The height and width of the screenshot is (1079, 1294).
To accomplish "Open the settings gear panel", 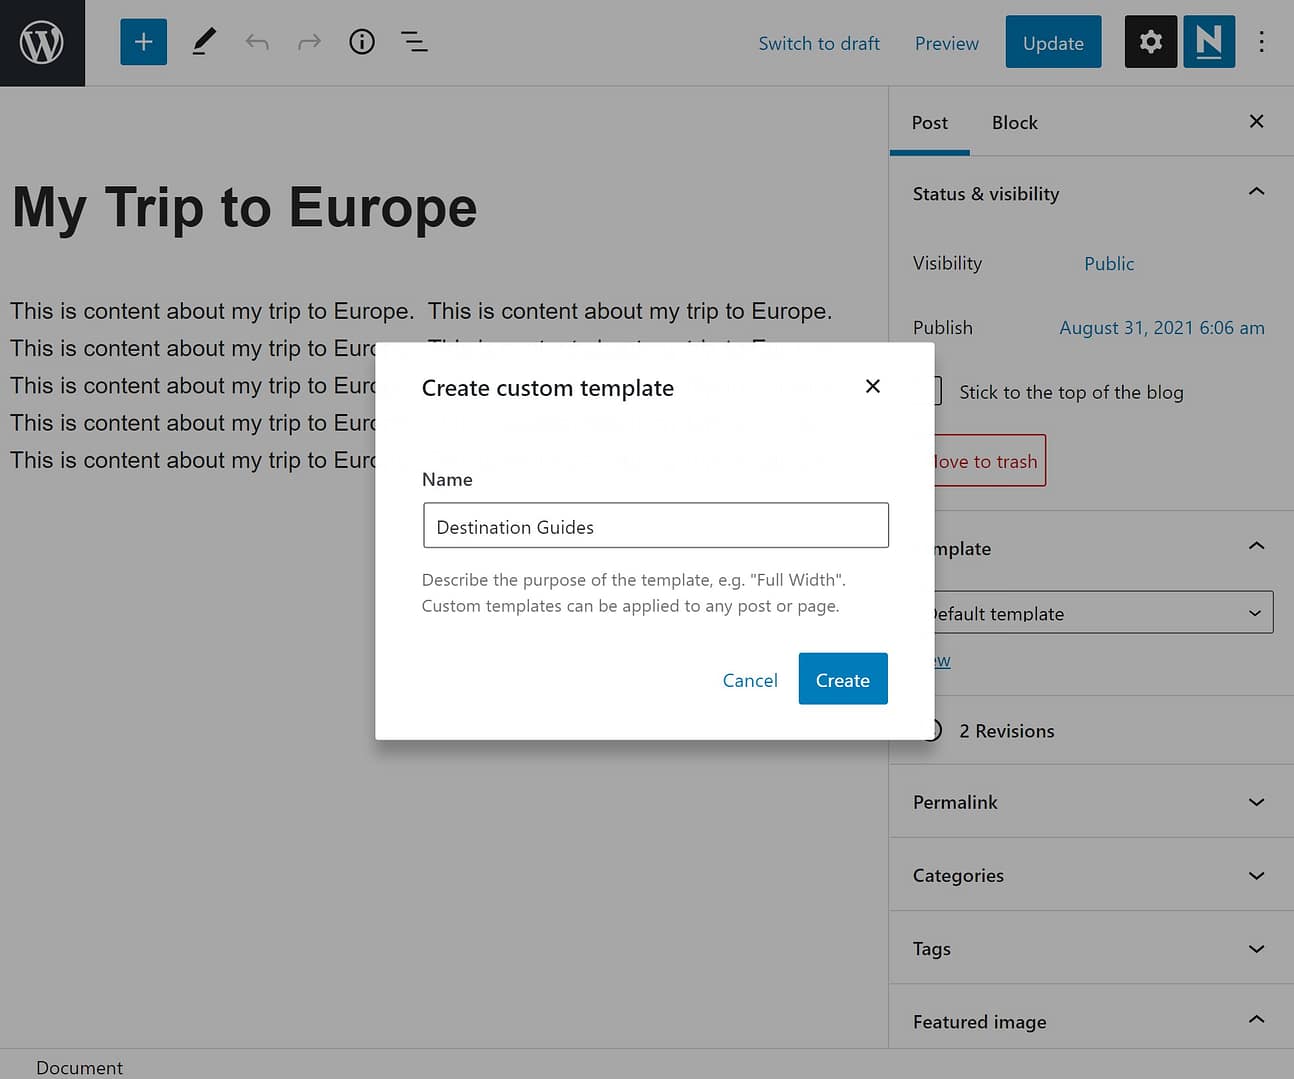I will tap(1150, 41).
